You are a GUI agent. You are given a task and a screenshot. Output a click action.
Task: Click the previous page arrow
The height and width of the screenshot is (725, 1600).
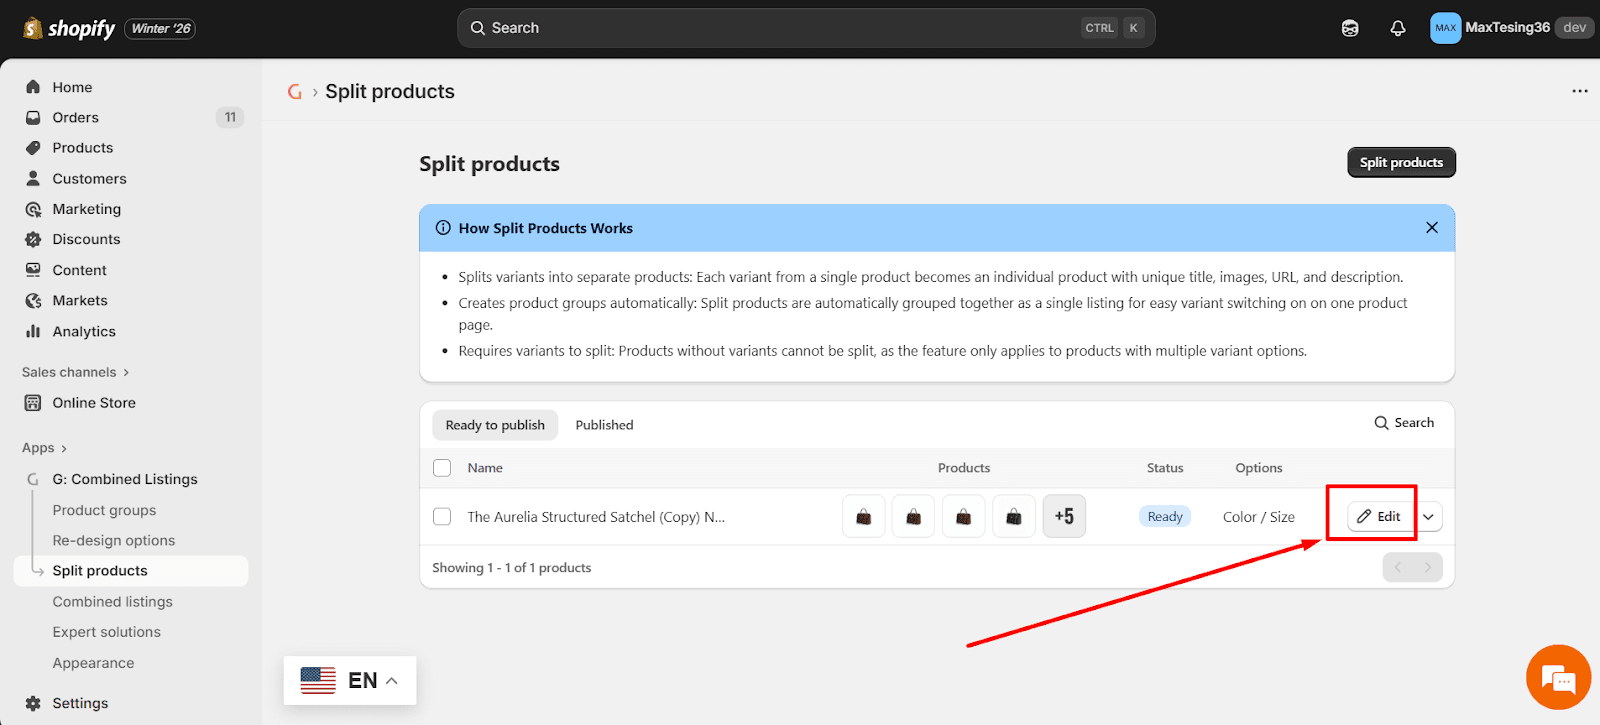(1398, 567)
